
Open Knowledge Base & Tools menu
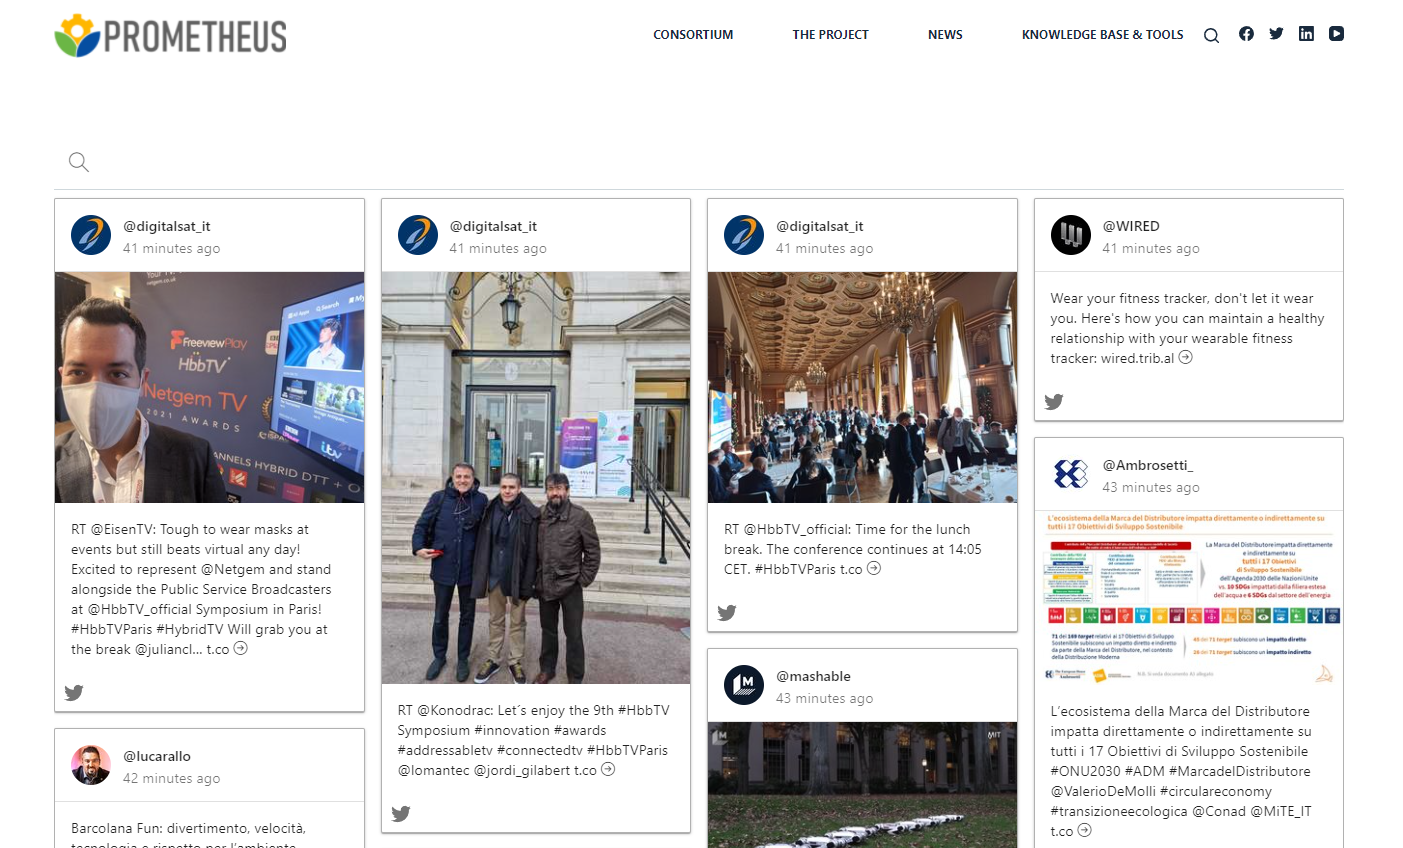pyautogui.click(x=1102, y=35)
